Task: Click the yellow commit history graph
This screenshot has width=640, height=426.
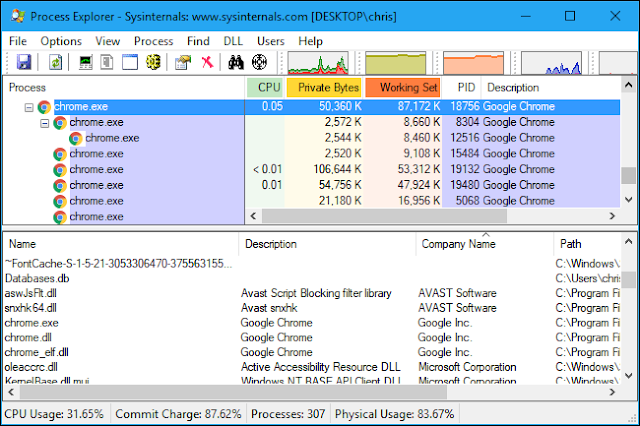Action: pos(396,63)
